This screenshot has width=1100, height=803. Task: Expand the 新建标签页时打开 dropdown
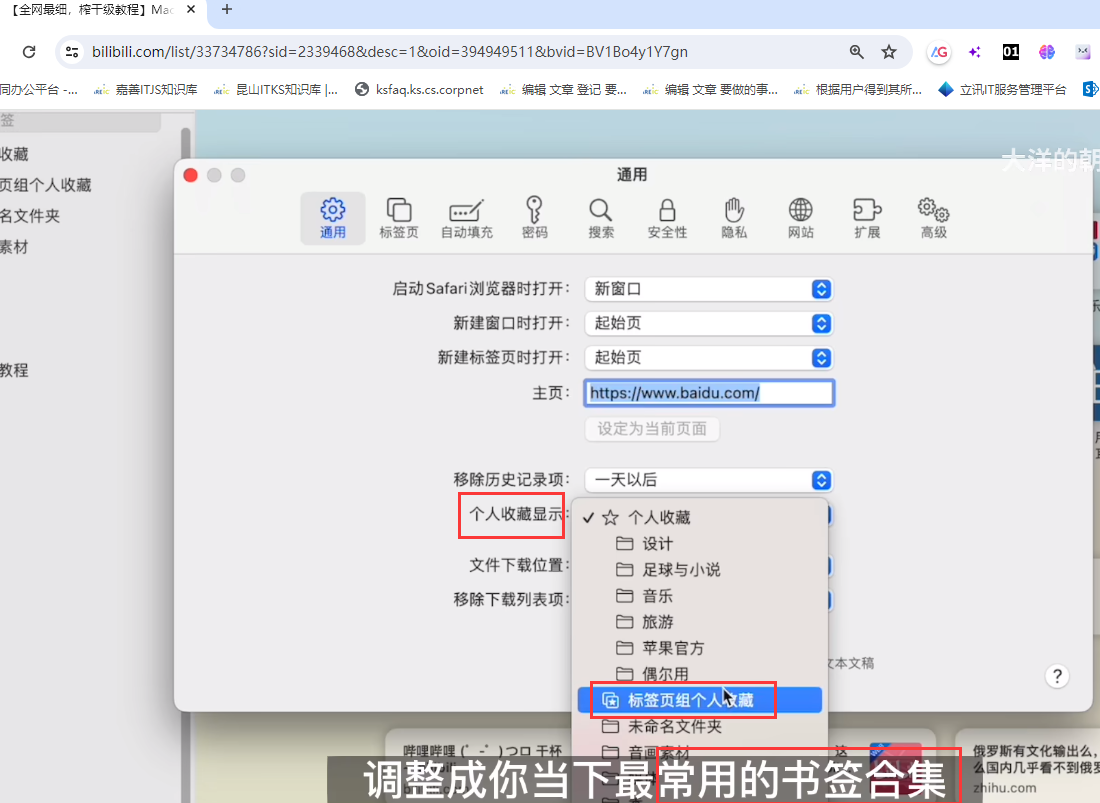[x=709, y=358]
